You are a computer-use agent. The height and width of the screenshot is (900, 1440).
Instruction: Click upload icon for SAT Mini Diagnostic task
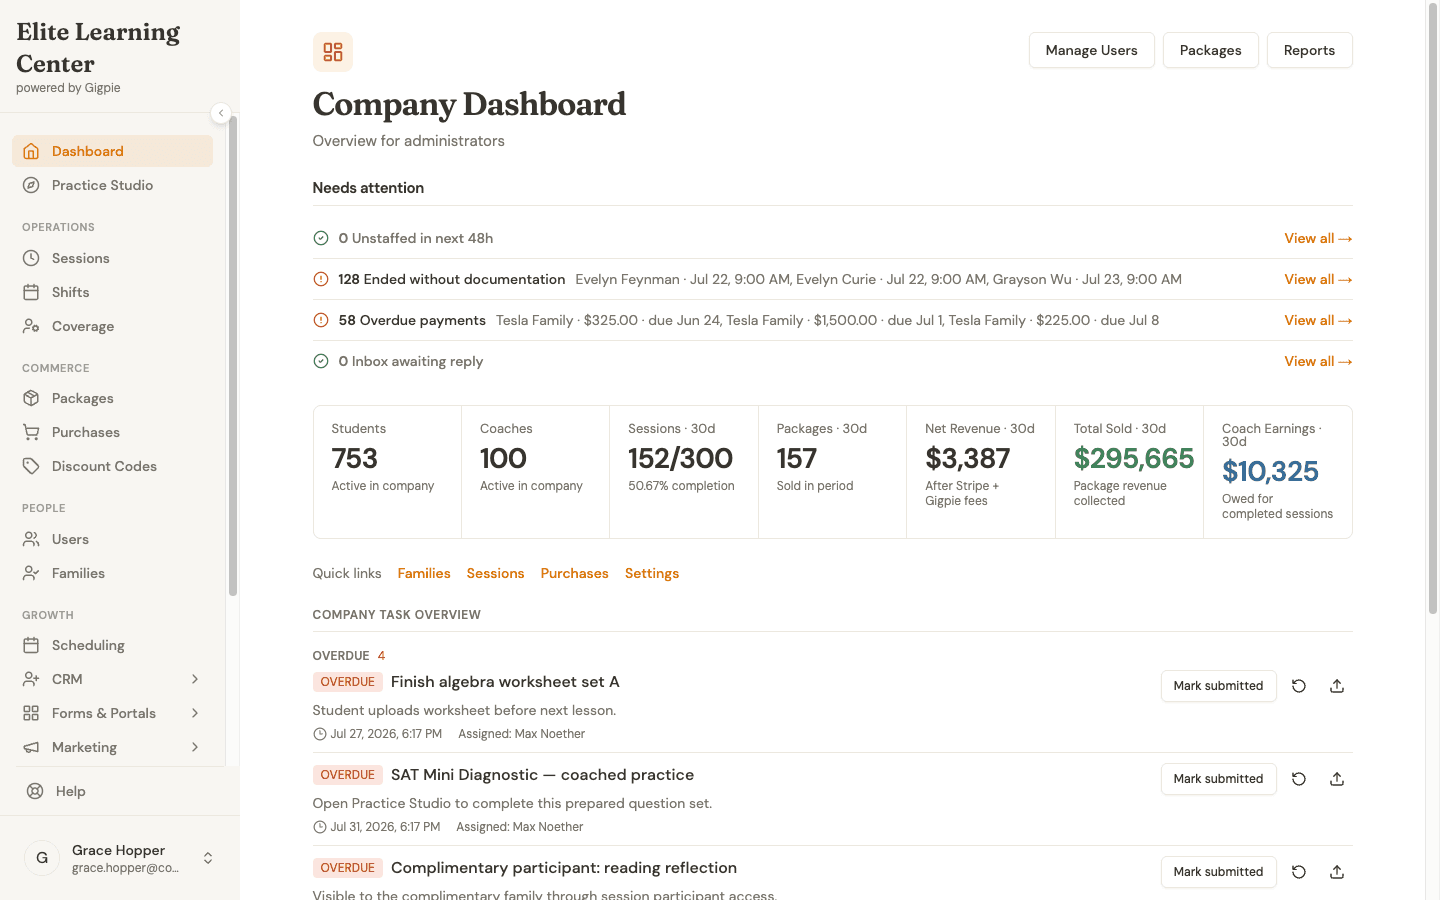click(1337, 779)
